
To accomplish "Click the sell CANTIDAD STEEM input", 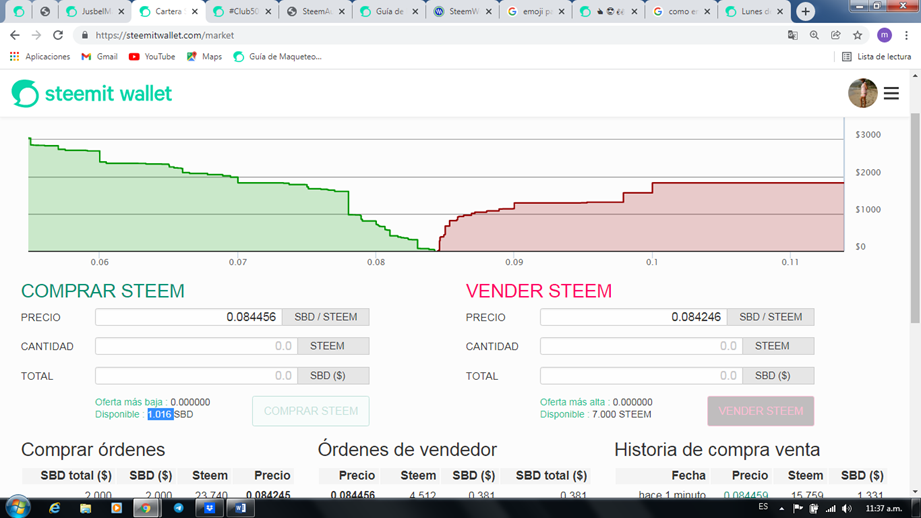I will [641, 346].
